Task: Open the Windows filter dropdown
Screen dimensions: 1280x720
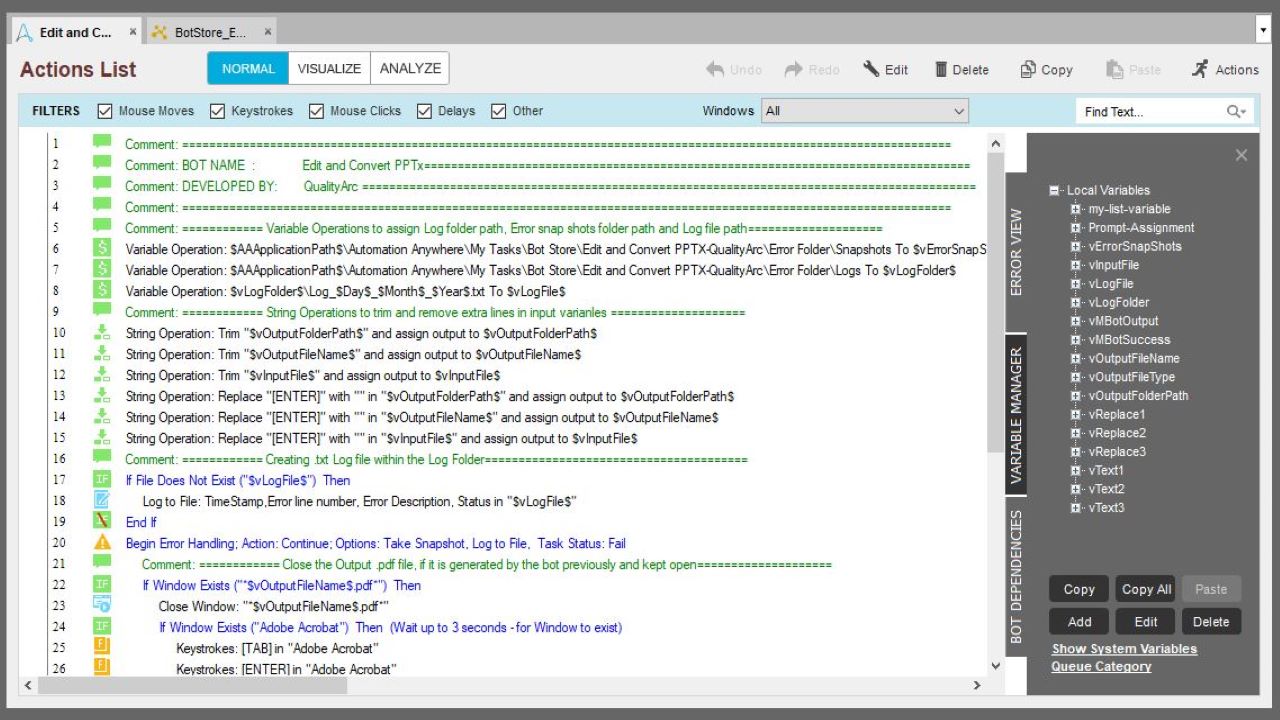Action: pyautogui.click(x=865, y=111)
